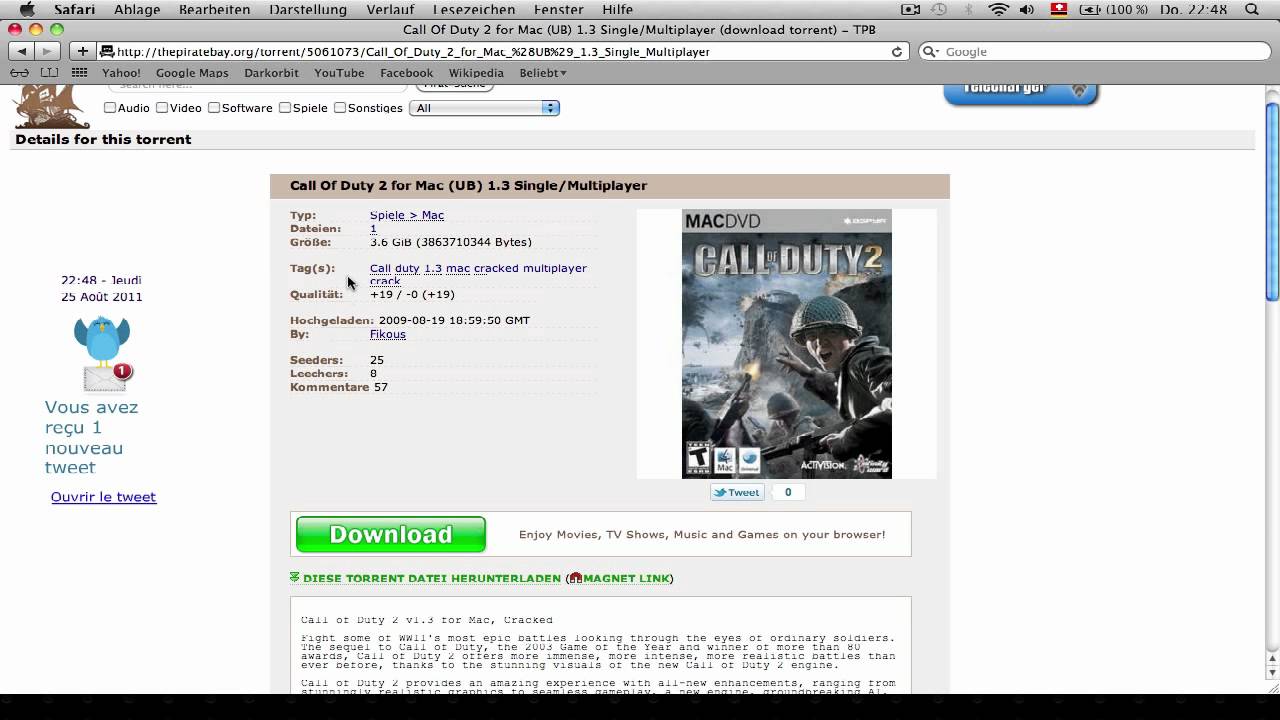Click the volume speaker icon
This screenshot has width=1280, height=720.
(1029, 9)
